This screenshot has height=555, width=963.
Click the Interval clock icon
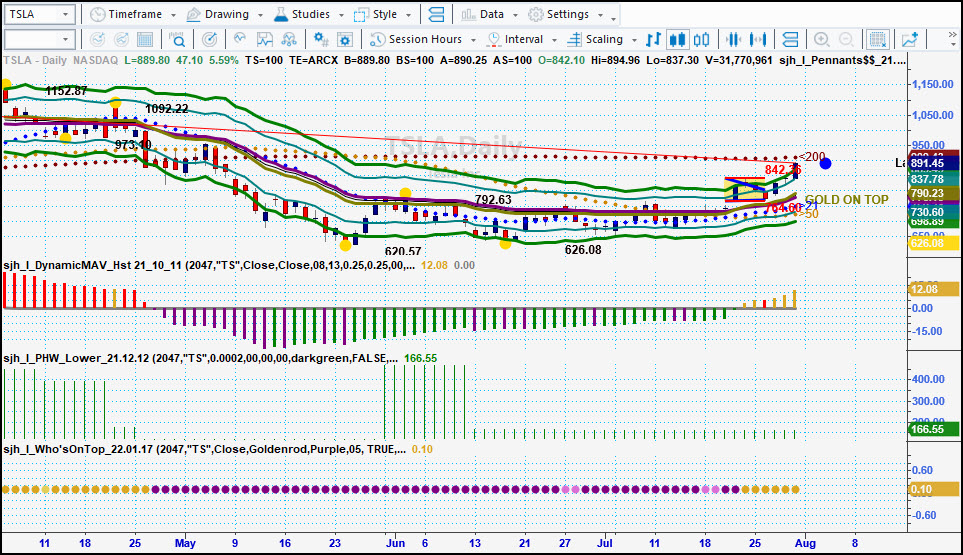tap(494, 40)
